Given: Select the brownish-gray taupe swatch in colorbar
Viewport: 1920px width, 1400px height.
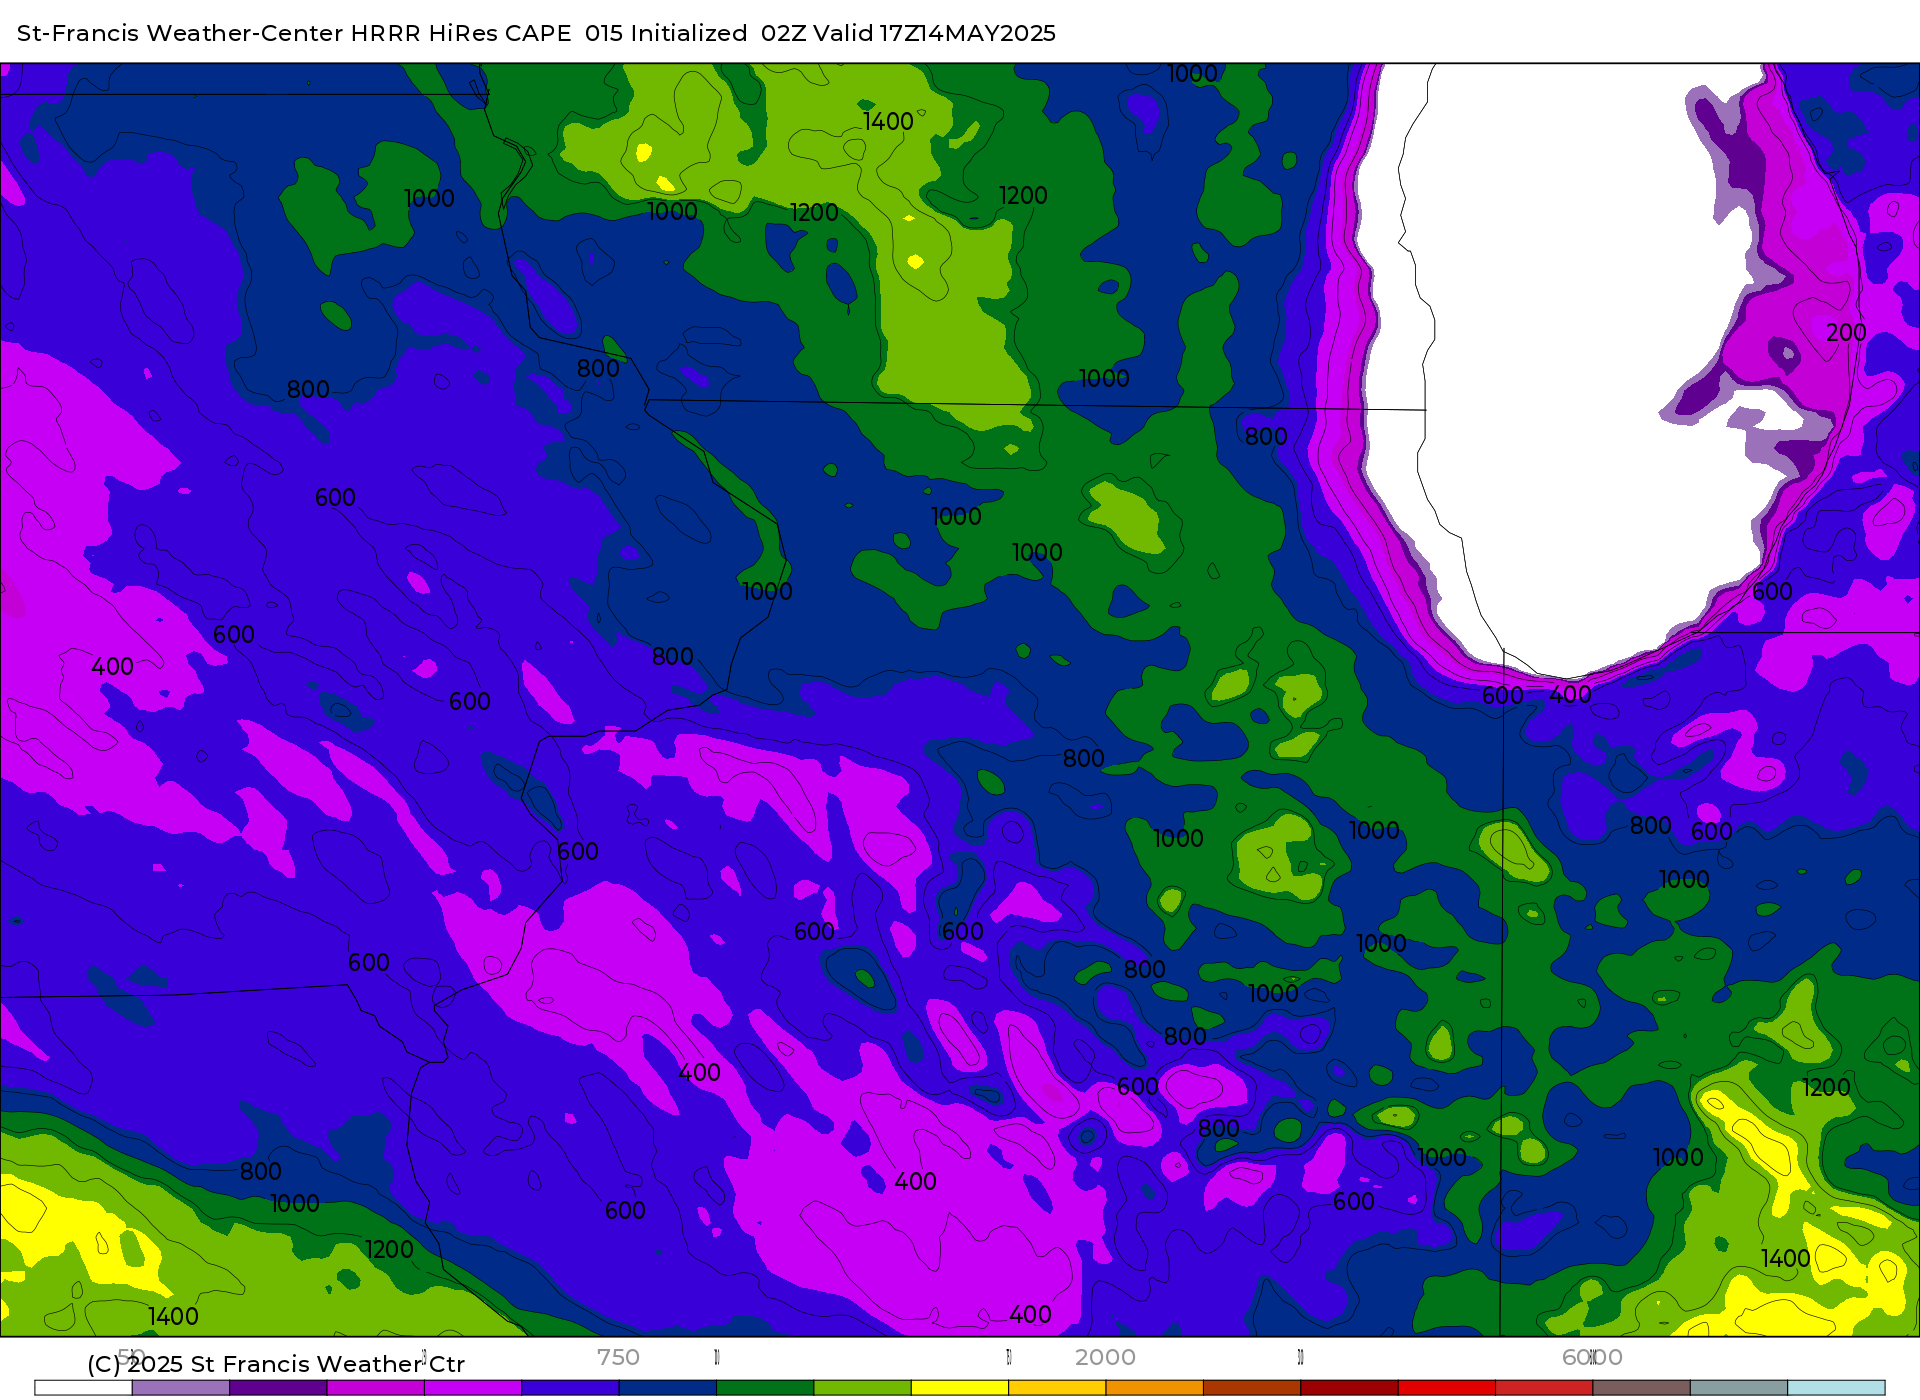Looking at the screenshot, I should 1641,1388.
